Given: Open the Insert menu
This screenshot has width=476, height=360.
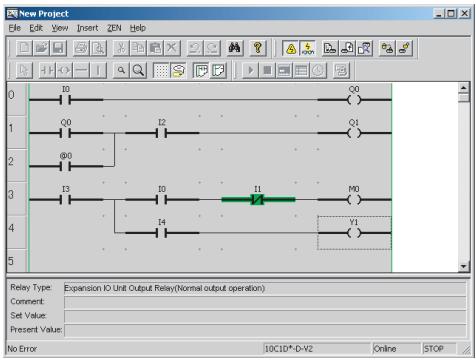Looking at the screenshot, I should 88,28.
